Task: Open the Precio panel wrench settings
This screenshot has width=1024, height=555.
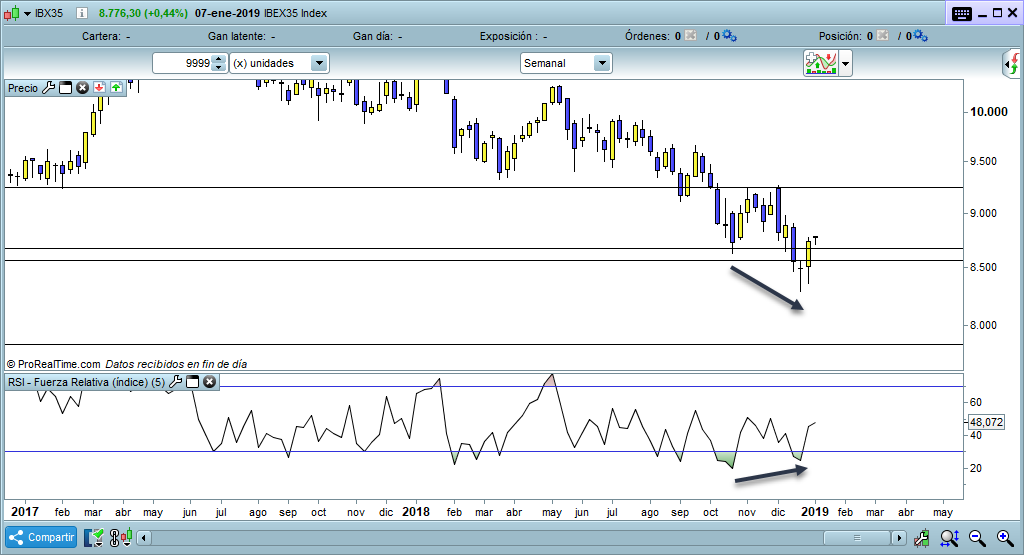Action: (x=48, y=88)
